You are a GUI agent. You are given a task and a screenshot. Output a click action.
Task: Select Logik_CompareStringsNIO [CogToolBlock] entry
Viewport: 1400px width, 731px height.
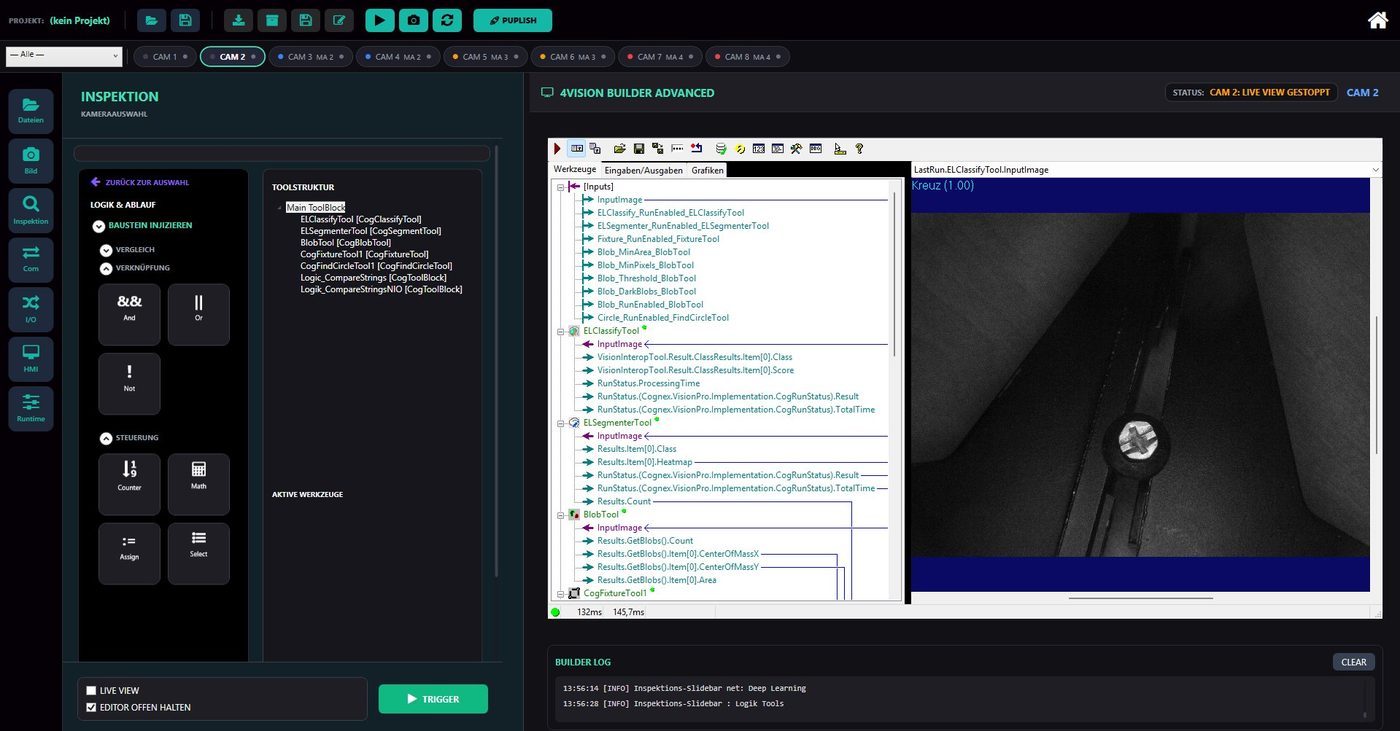pyautogui.click(x=381, y=289)
